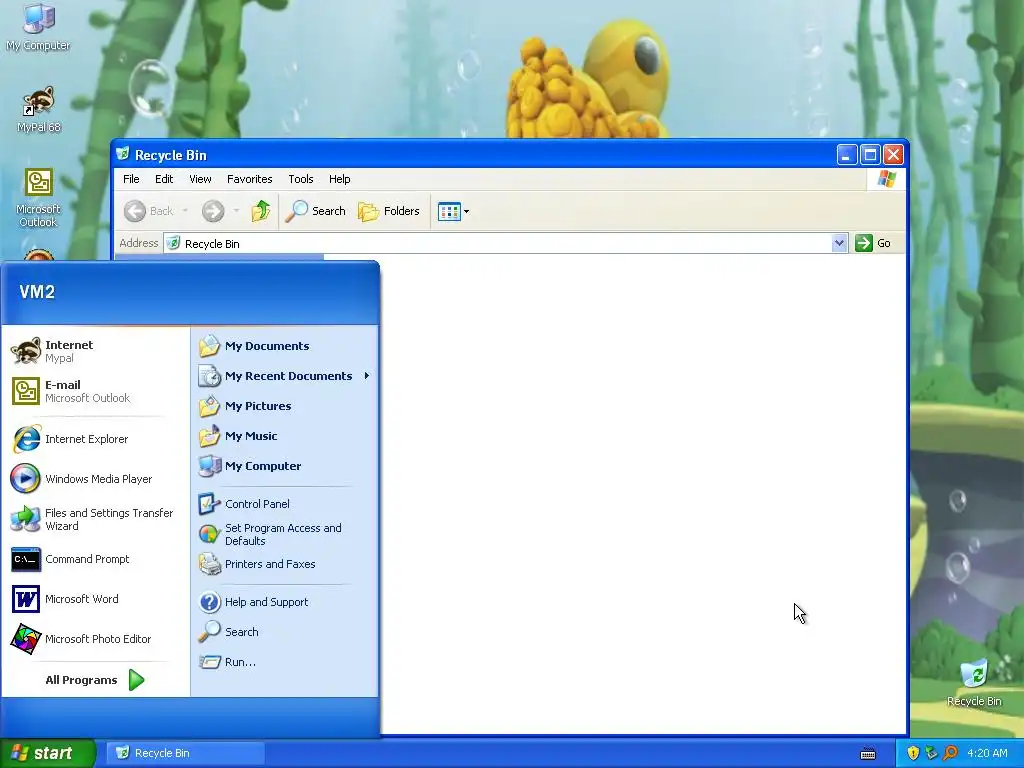The image size is (1024, 768).
Task: Click Search in Recycle Bin toolbar
Action: pos(315,211)
